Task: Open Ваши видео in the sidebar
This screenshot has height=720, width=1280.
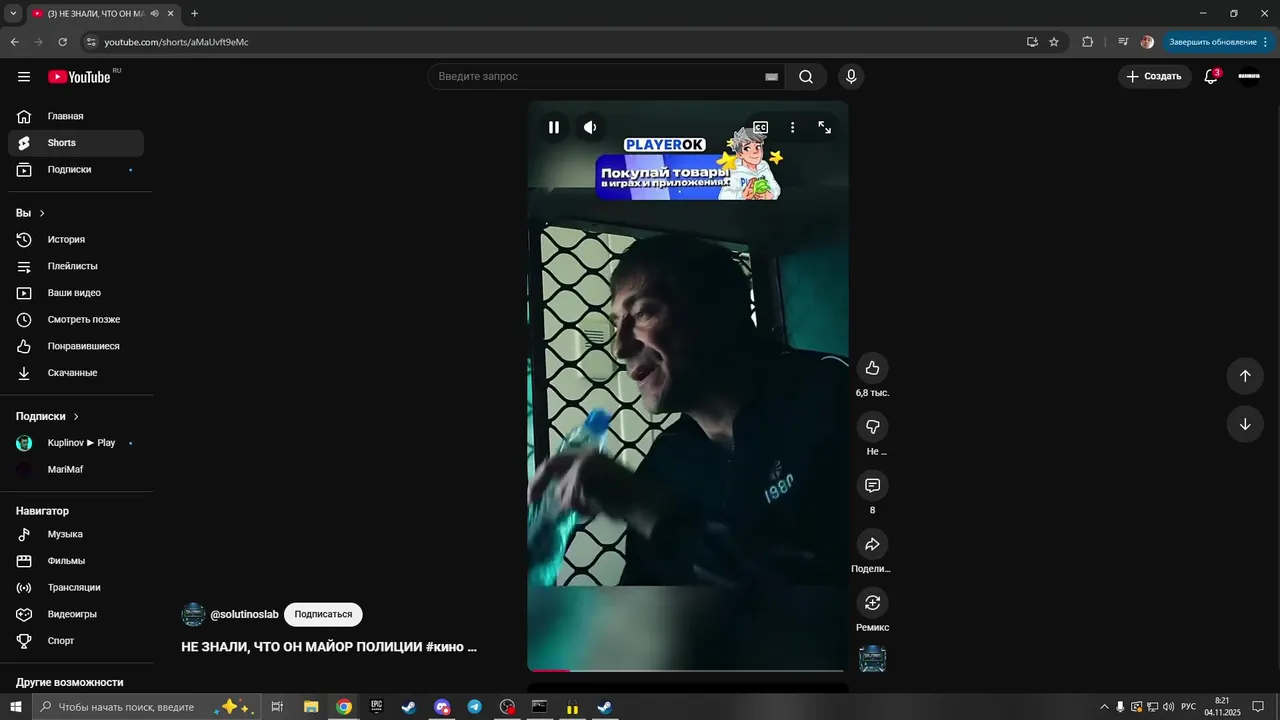Action: pos(76,293)
